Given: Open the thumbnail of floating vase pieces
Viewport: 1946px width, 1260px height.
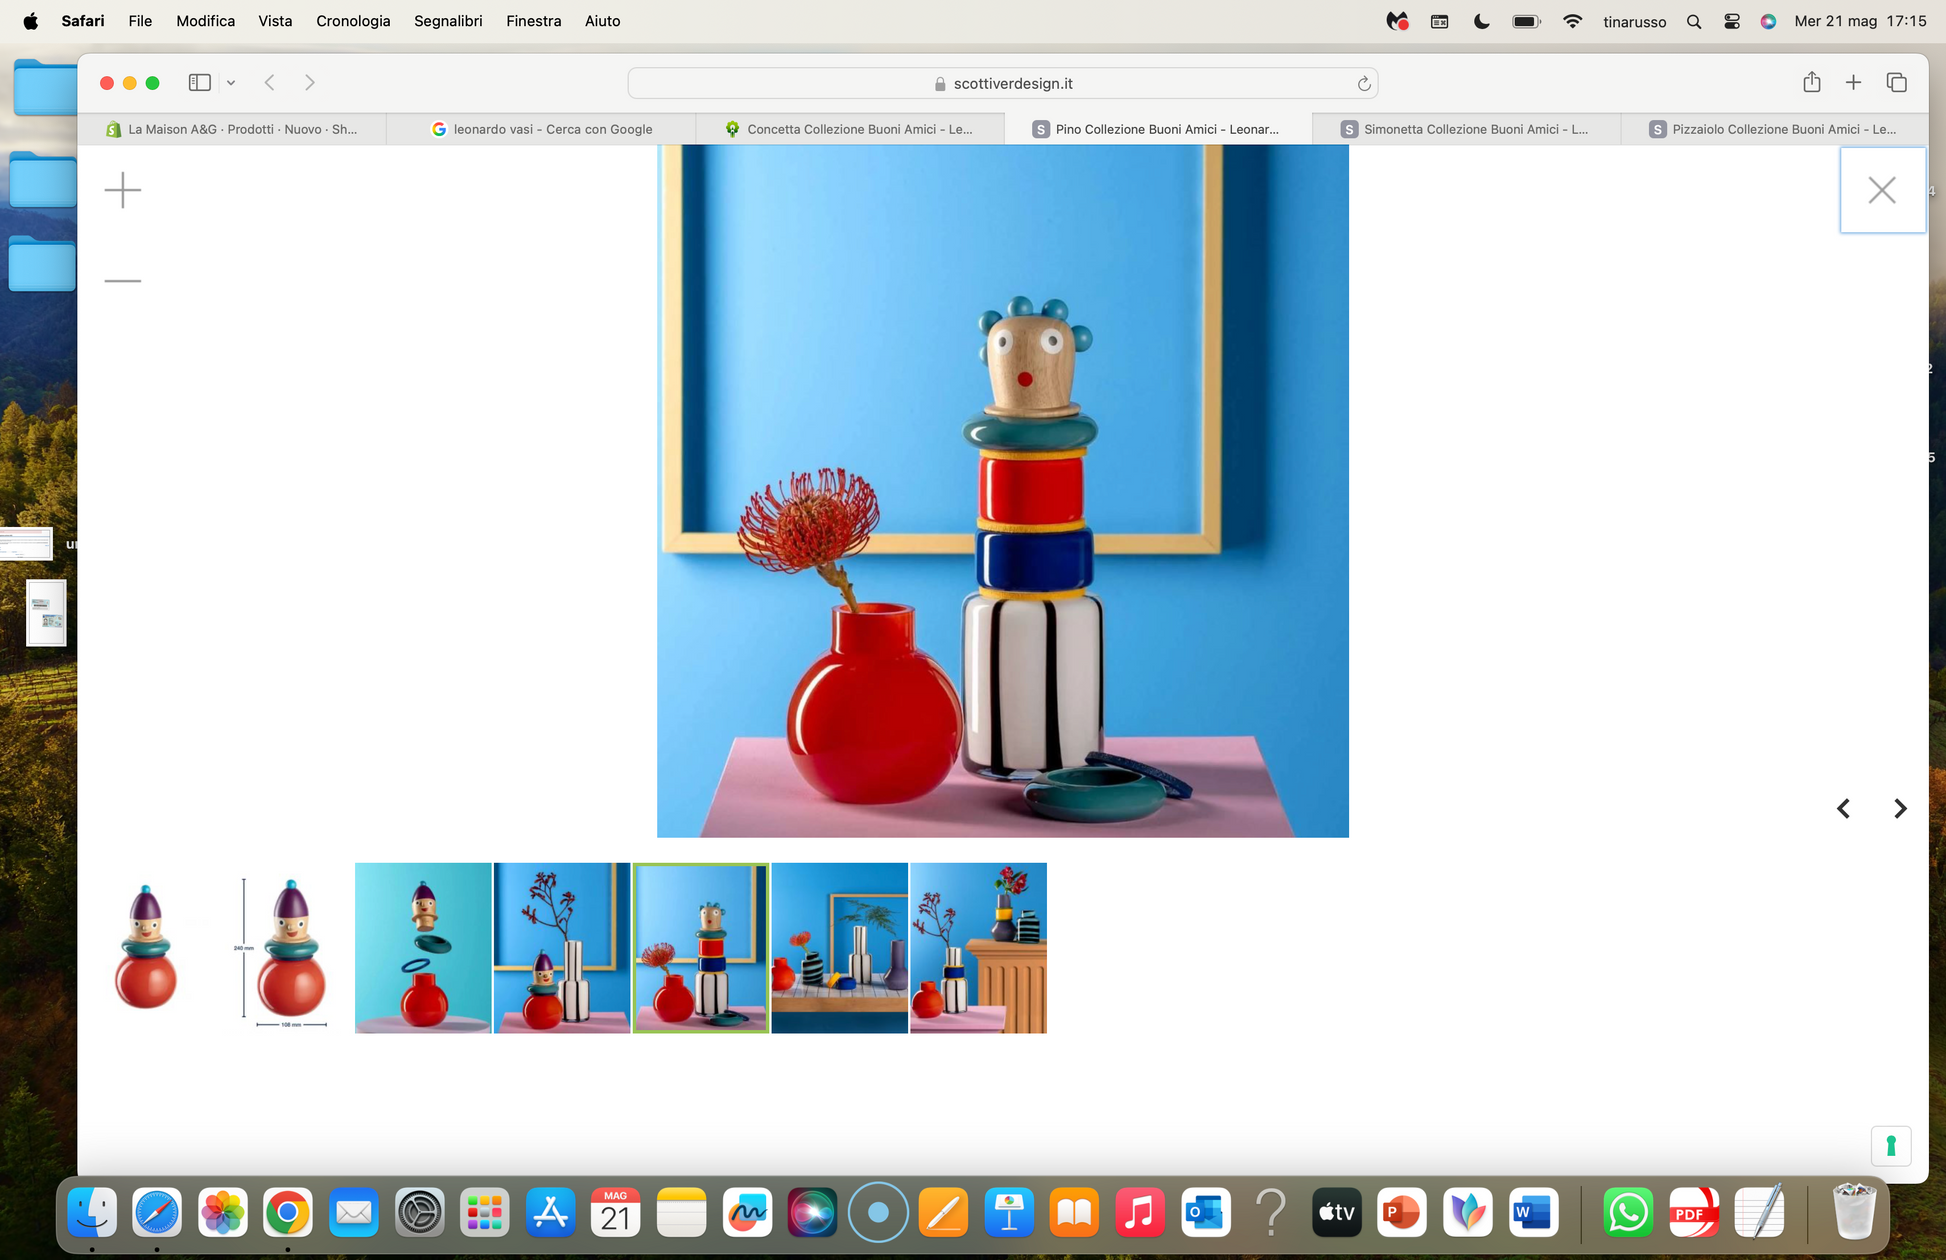Looking at the screenshot, I should point(423,947).
